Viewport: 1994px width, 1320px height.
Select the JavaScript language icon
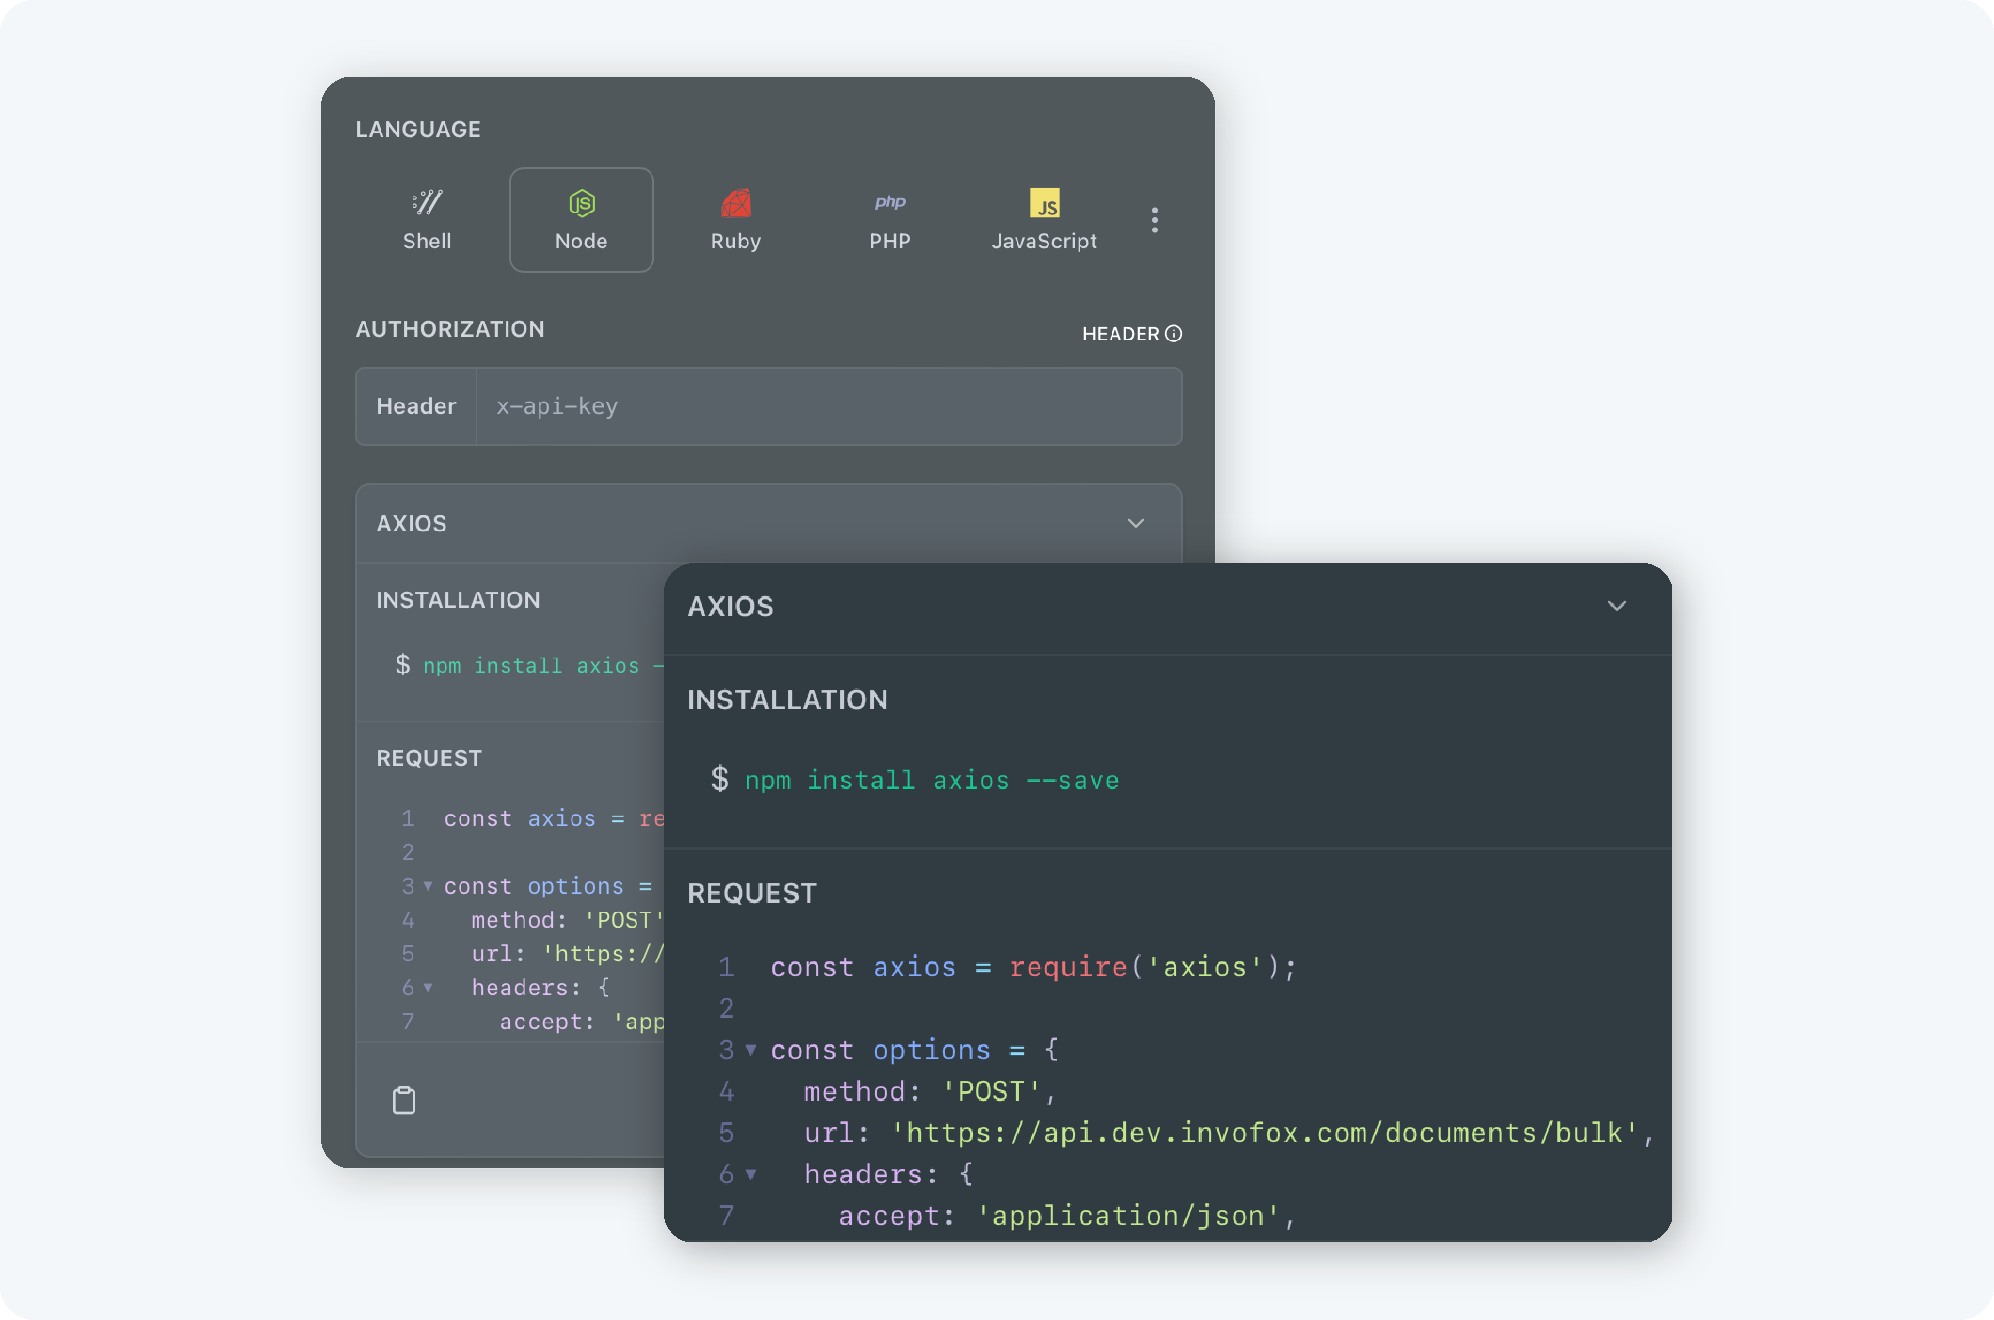(x=1044, y=219)
